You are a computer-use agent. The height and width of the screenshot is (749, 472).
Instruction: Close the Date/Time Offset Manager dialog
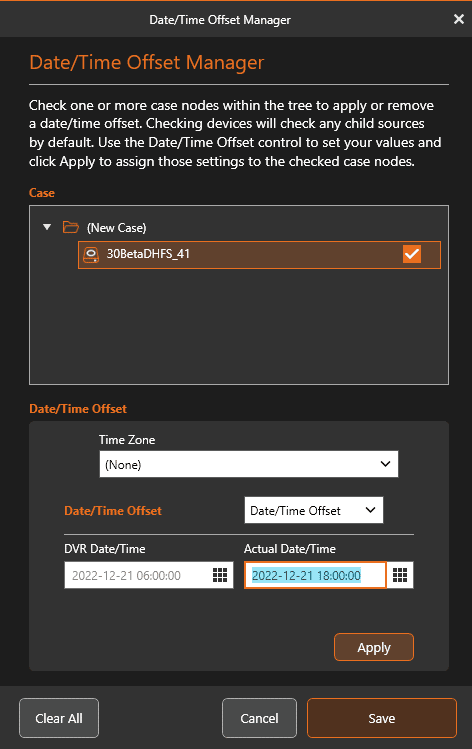(459, 19)
